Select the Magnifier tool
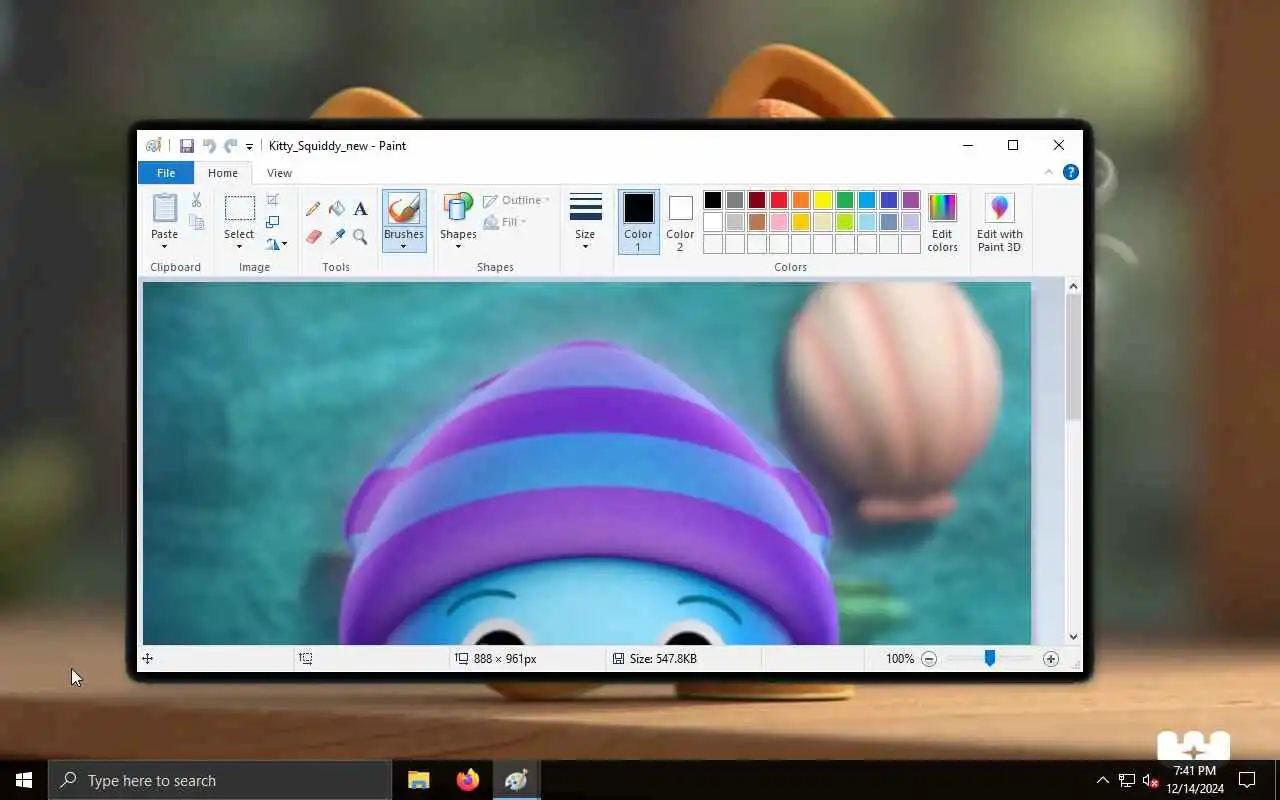Image resolution: width=1280 pixels, height=800 pixels. pos(360,237)
